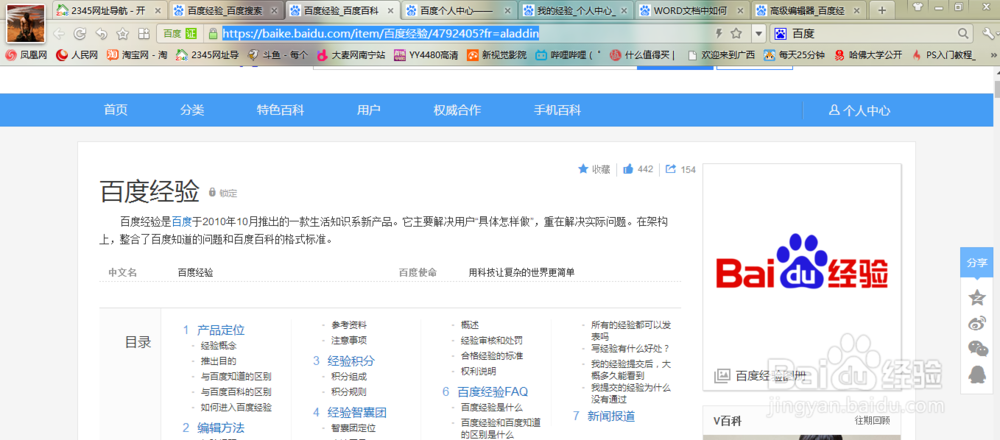
Task: Like the entry with thumbs-up 442
Action: click(x=638, y=169)
